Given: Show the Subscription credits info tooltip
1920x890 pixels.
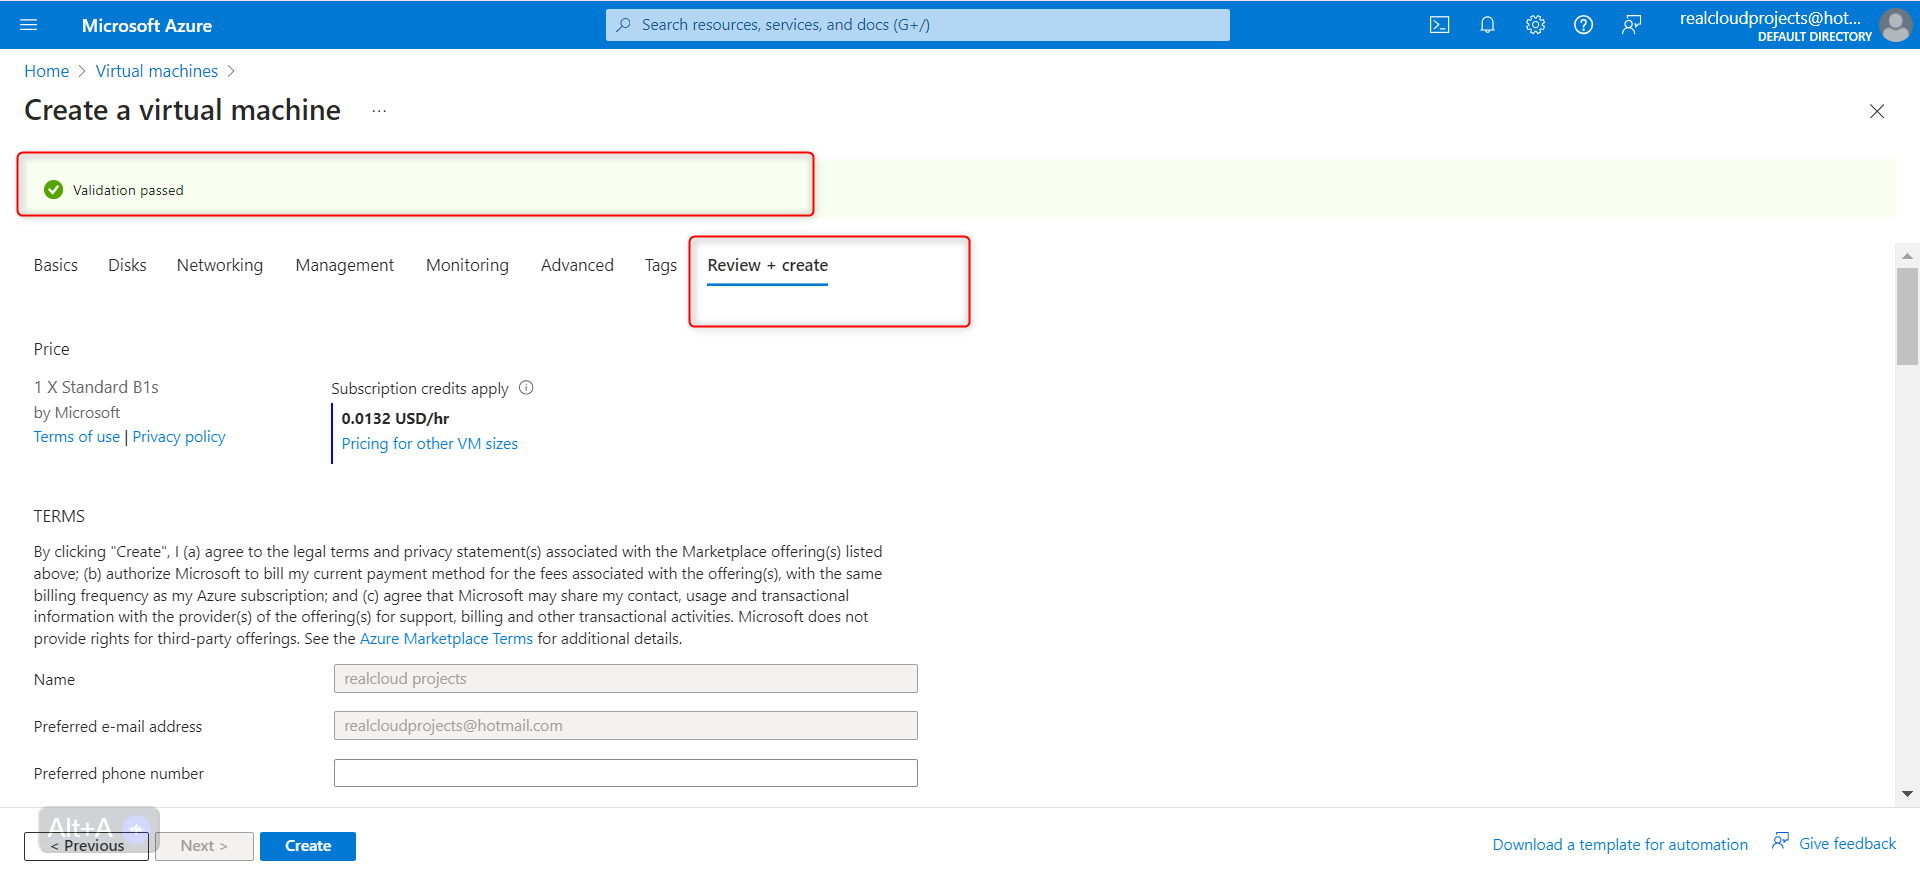Looking at the screenshot, I should (526, 388).
